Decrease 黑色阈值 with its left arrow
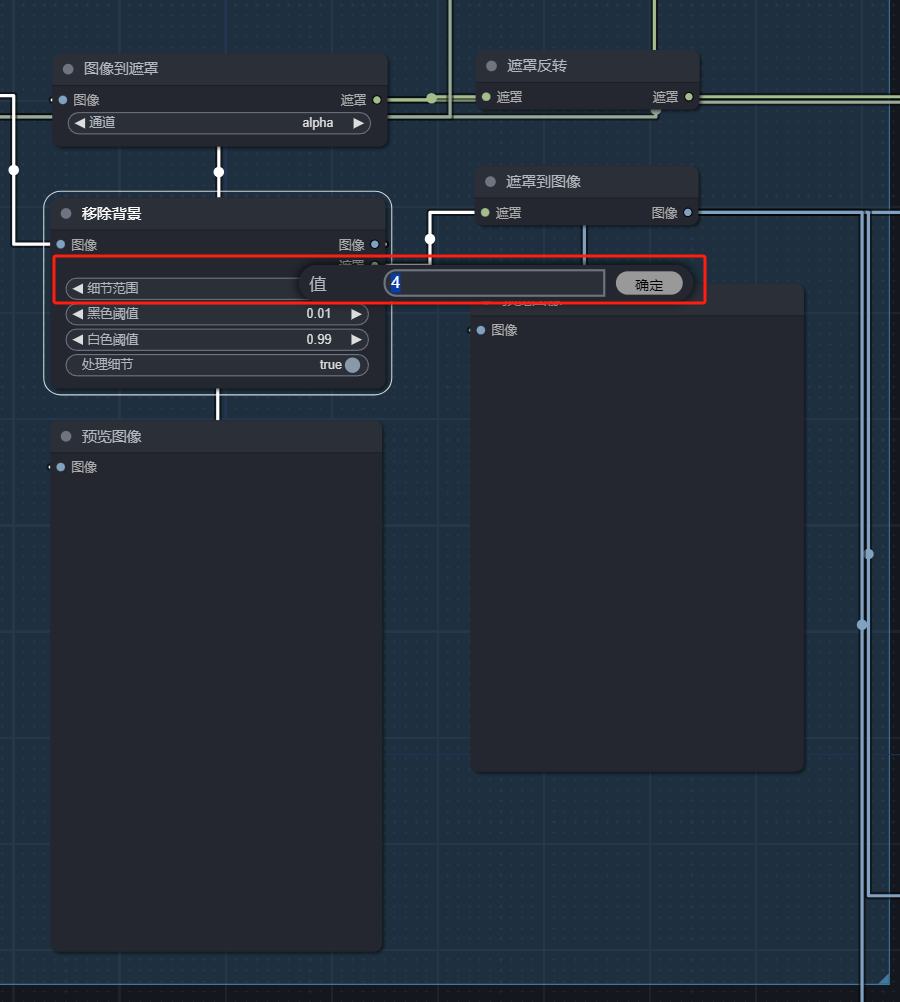 tap(78, 314)
